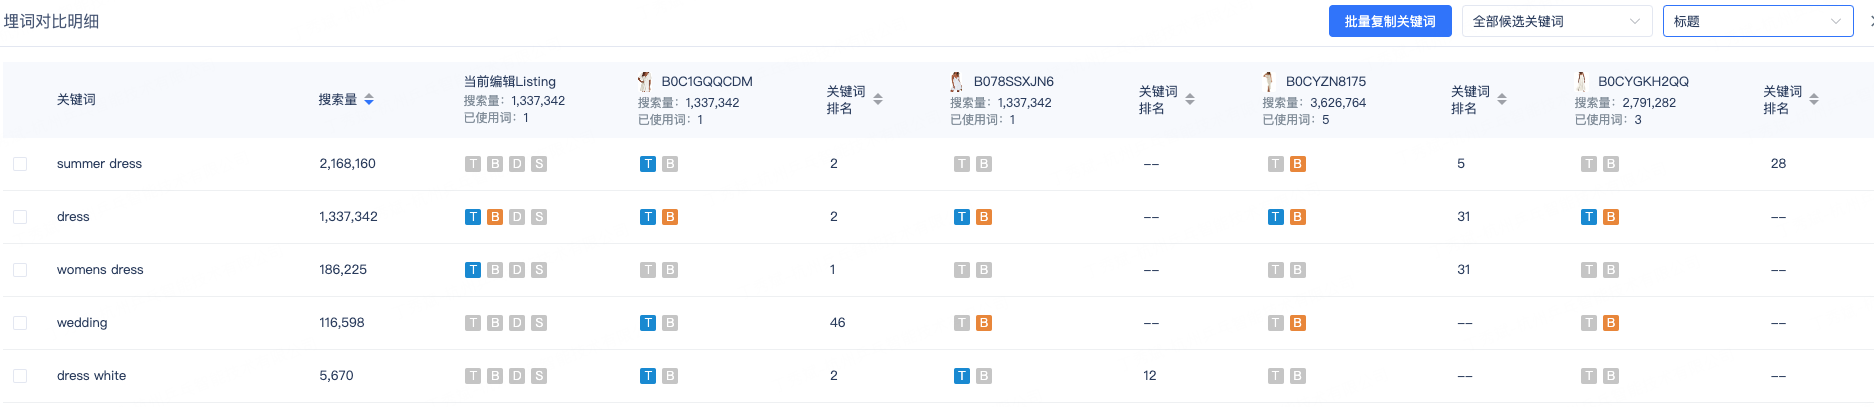
Task: Check the summer dress row checkbox
Action: click(20, 164)
